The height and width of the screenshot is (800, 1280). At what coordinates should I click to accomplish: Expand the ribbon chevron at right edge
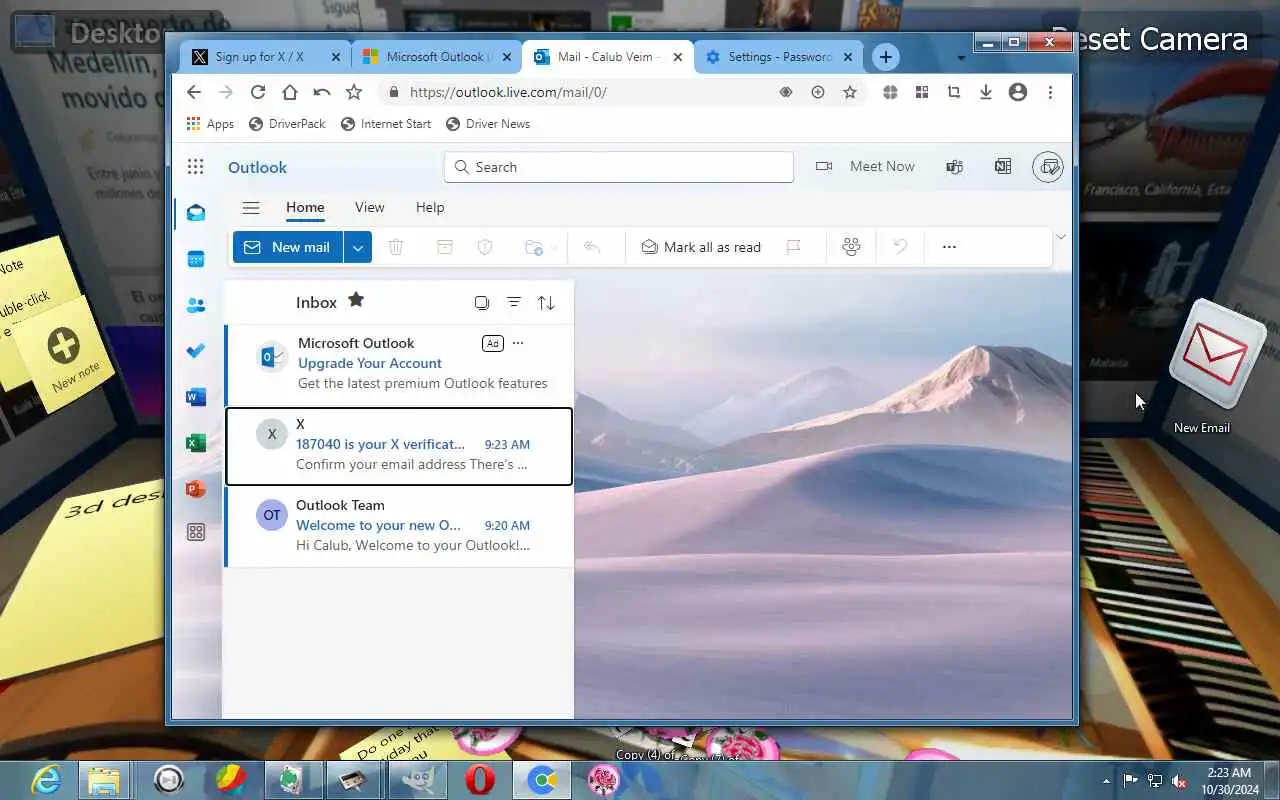[1061, 237]
